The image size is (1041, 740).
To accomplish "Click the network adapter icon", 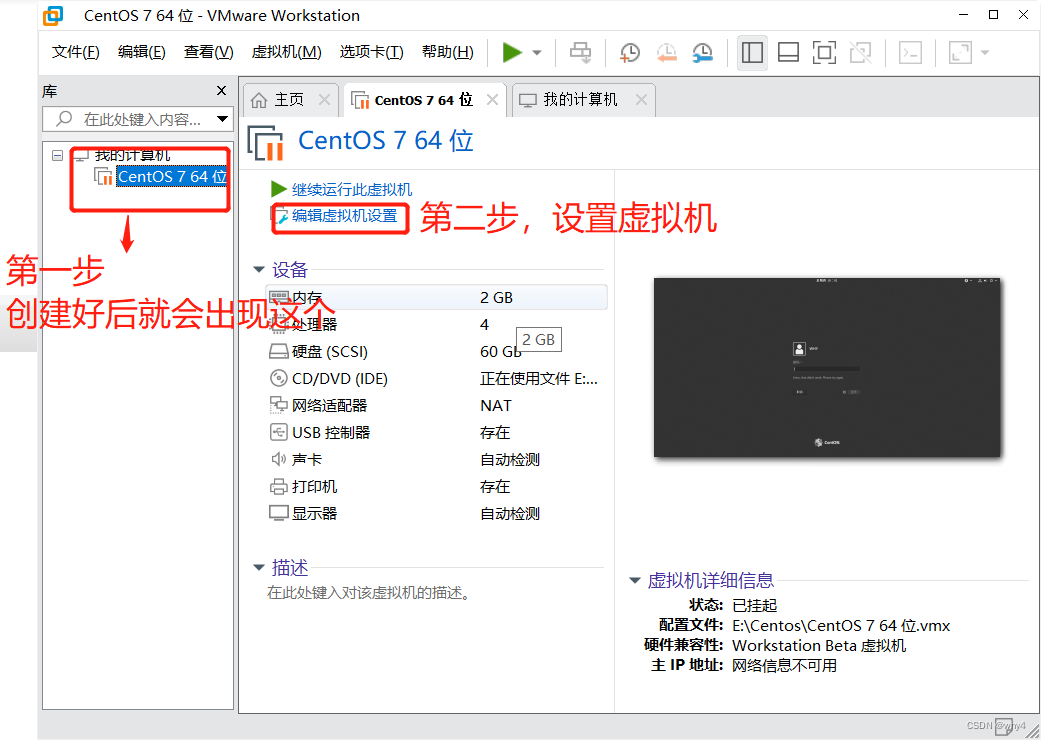I will tap(278, 405).
